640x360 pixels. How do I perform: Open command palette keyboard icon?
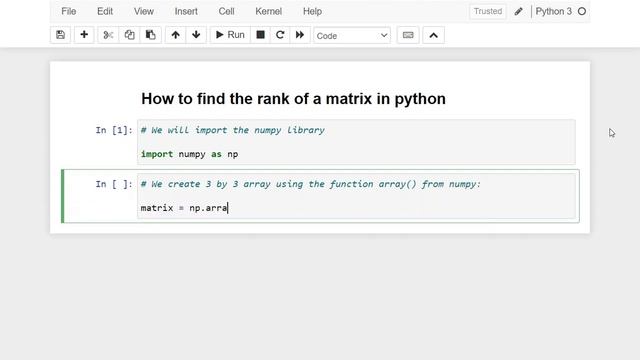pos(408,35)
